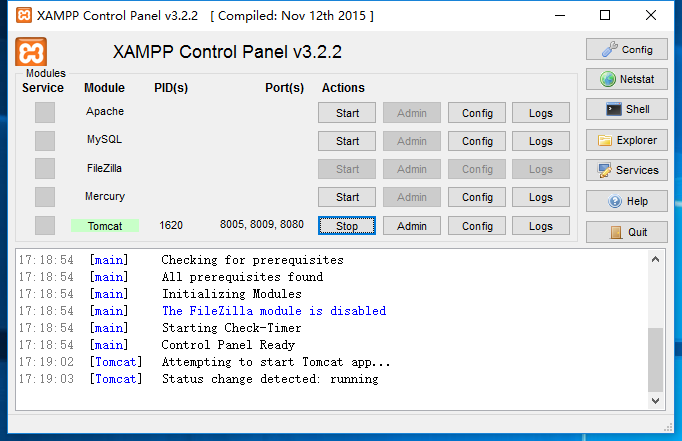
Task: Click the greyed Mercury Admin button
Action: tap(411, 197)
